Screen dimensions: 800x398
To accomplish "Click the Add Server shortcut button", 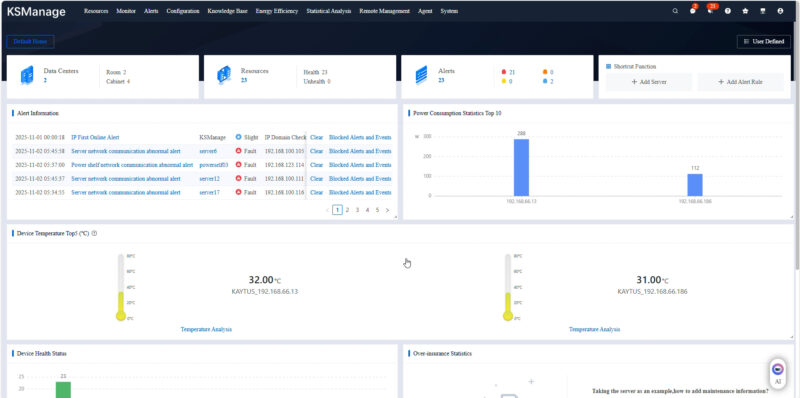I will point(649,82).
